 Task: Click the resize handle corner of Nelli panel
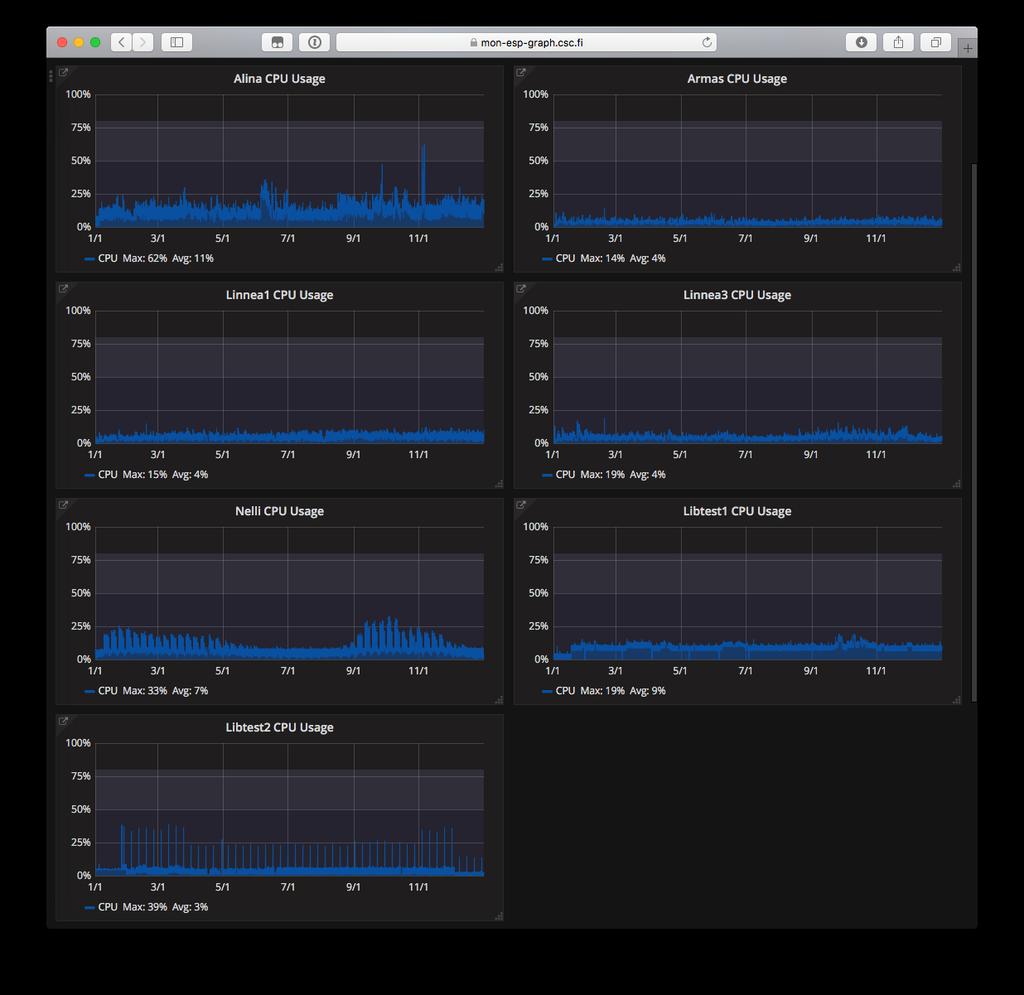tap(499, 700)
